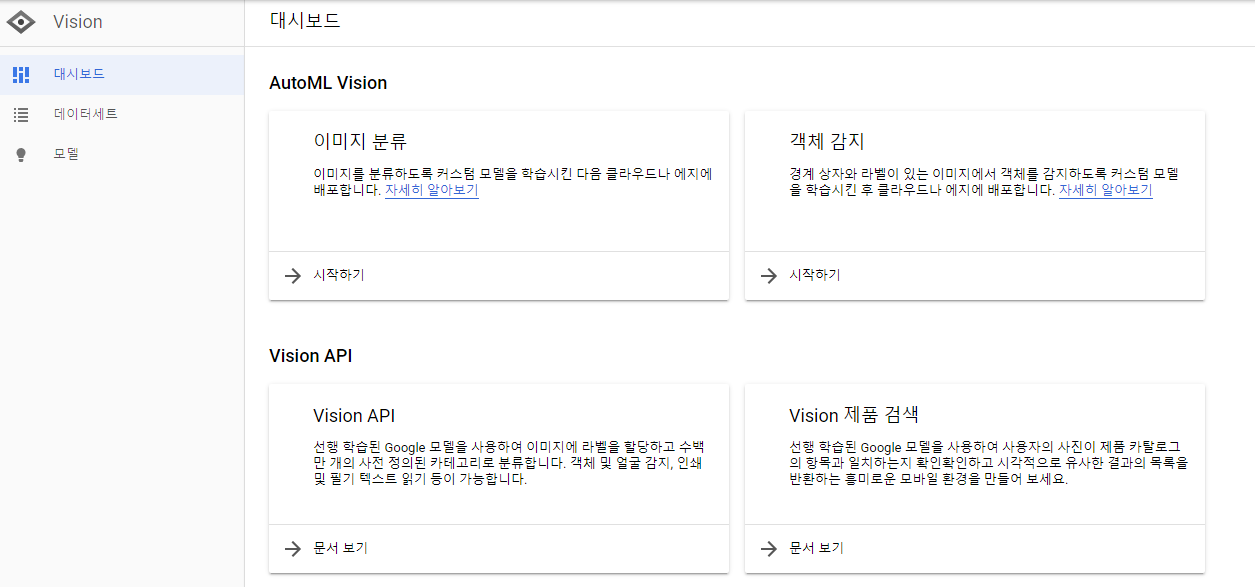Start 객체 감지 with 시작하기

(x=815, y=275)
